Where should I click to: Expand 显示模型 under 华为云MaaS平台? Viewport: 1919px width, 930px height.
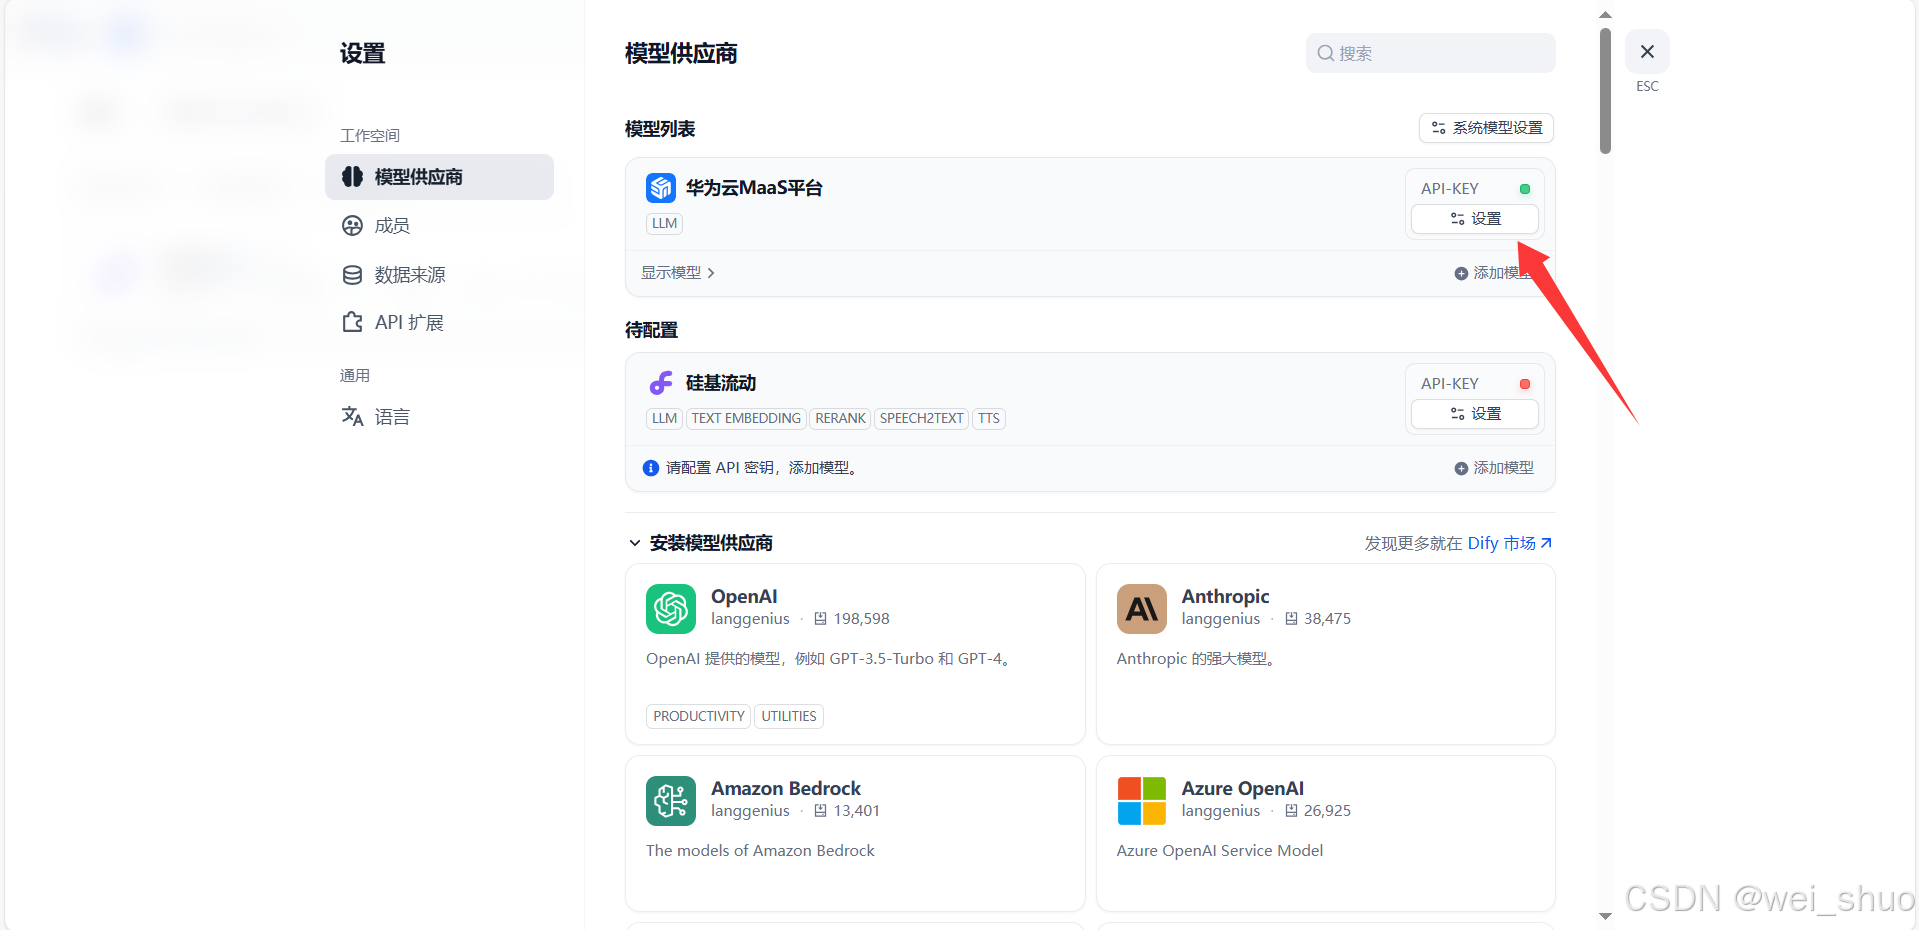tap(678, 273)
